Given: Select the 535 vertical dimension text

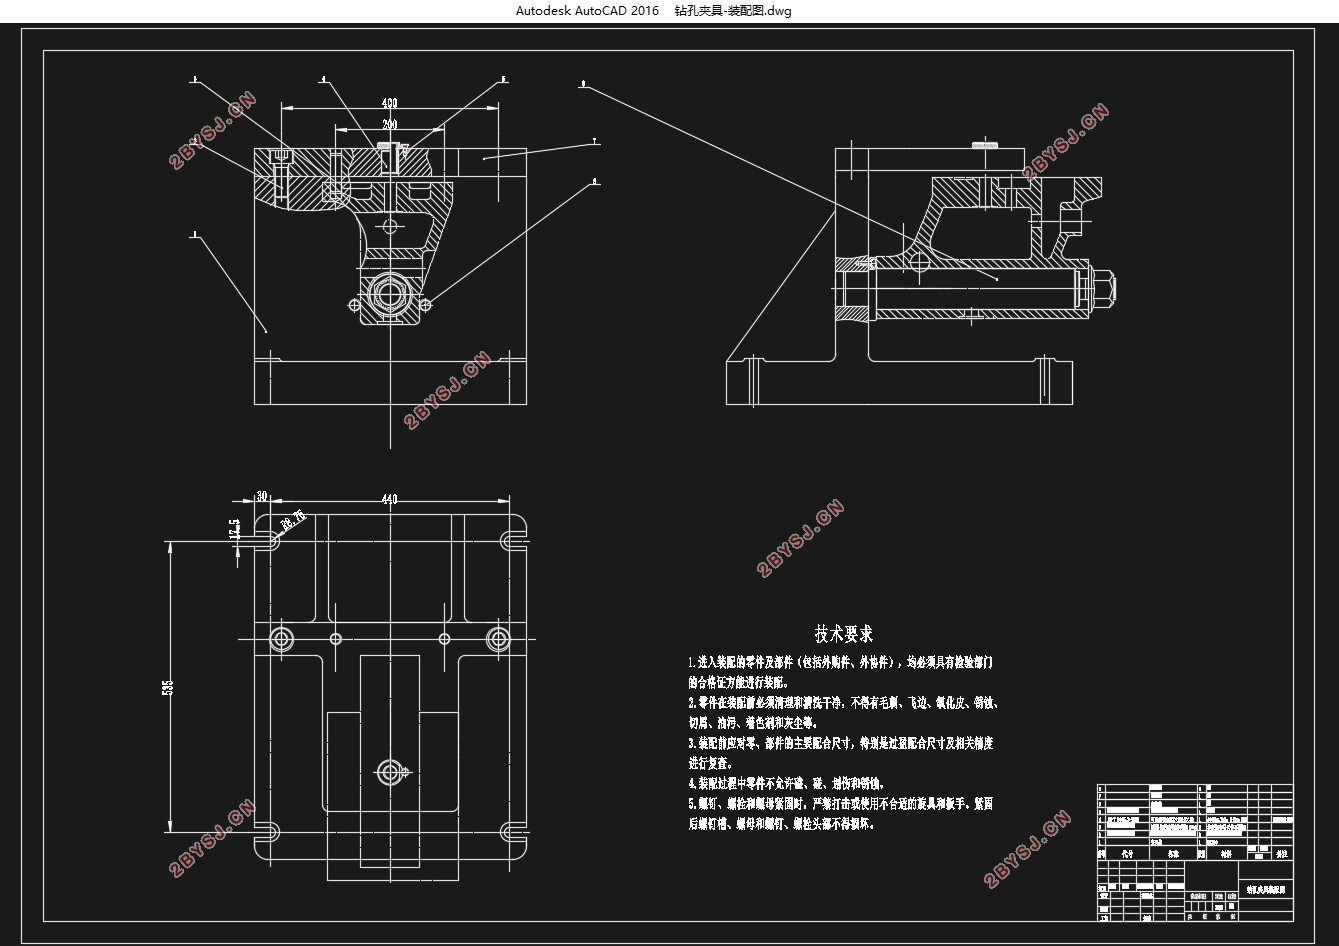Looking at the screenshot, I should coord(168,688).
